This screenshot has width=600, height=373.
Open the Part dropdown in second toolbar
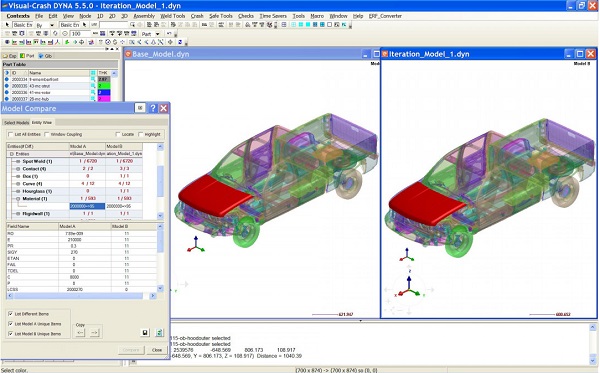[x=157, y=34]
